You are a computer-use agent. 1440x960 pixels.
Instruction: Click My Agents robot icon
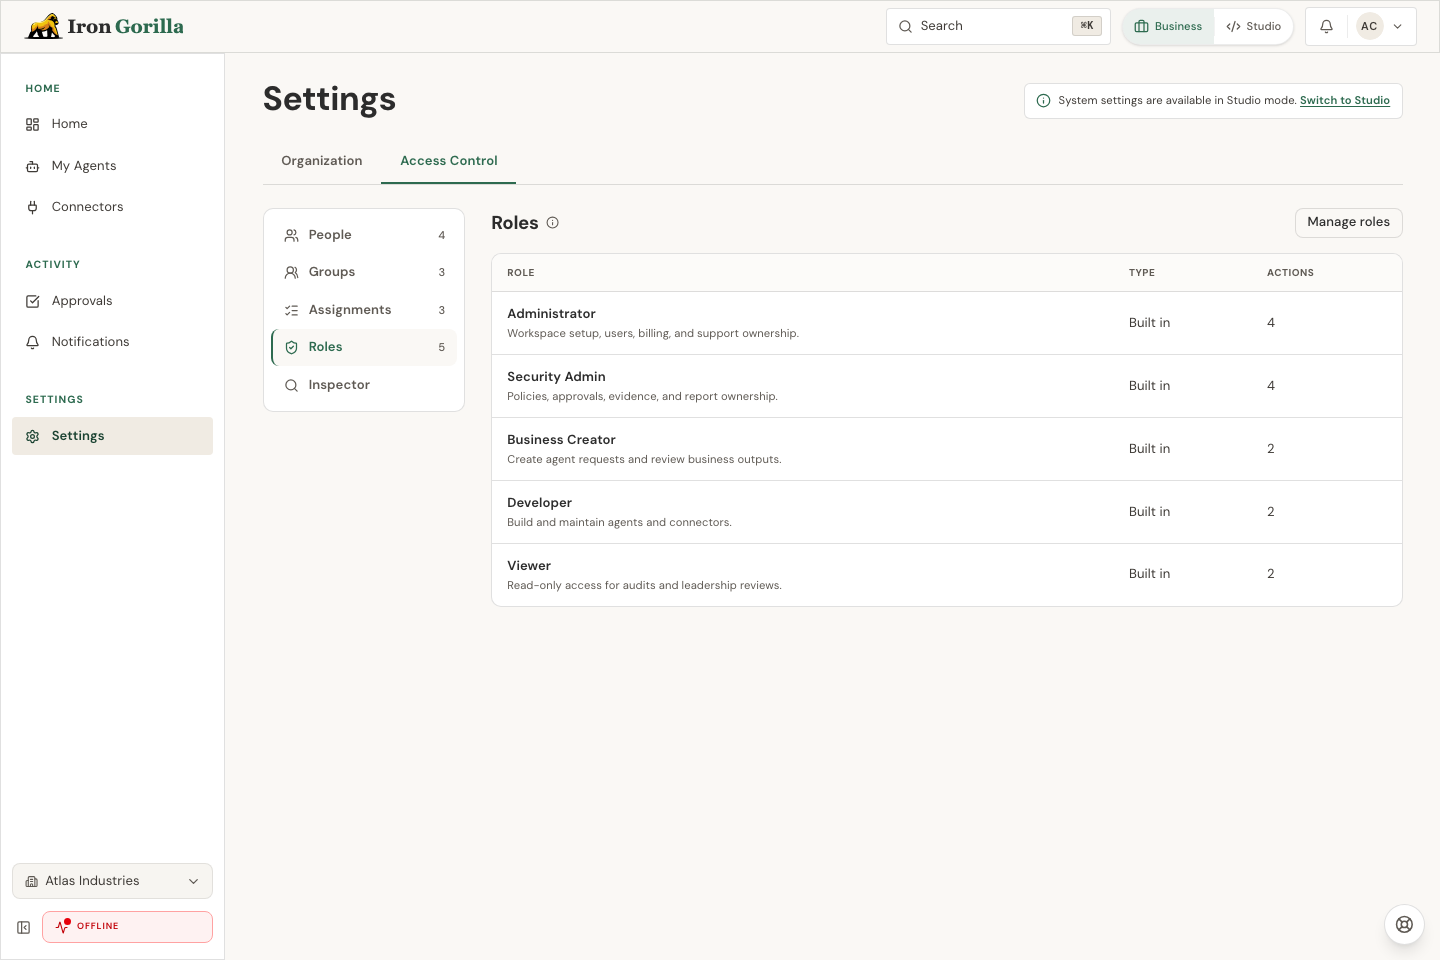click(32, 166)
